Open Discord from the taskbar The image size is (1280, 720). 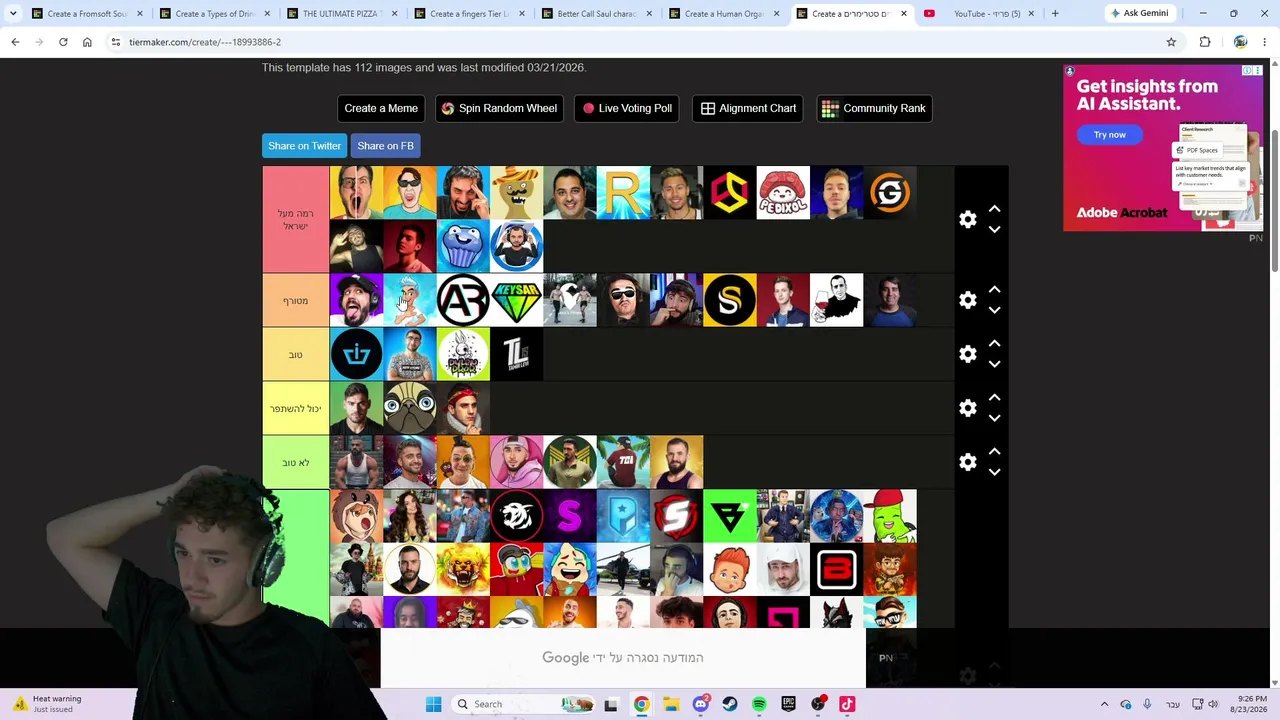(x=701, y=704)
